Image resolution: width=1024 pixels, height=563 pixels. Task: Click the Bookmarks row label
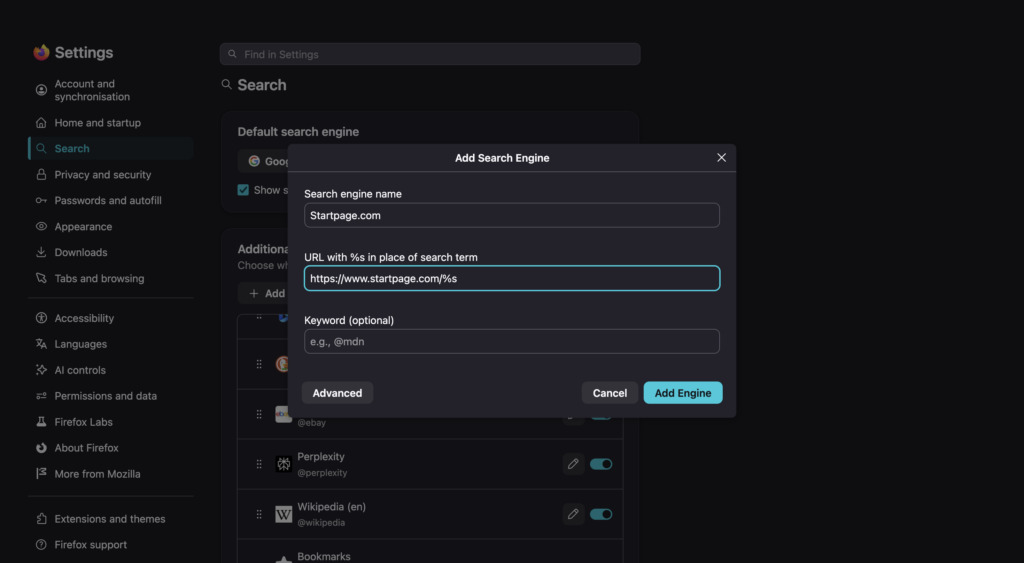[x=324, y=556]
